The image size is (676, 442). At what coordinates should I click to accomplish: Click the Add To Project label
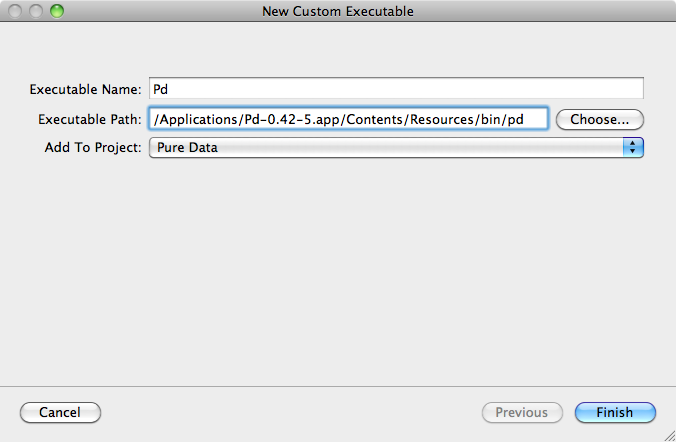pos(93,147)
